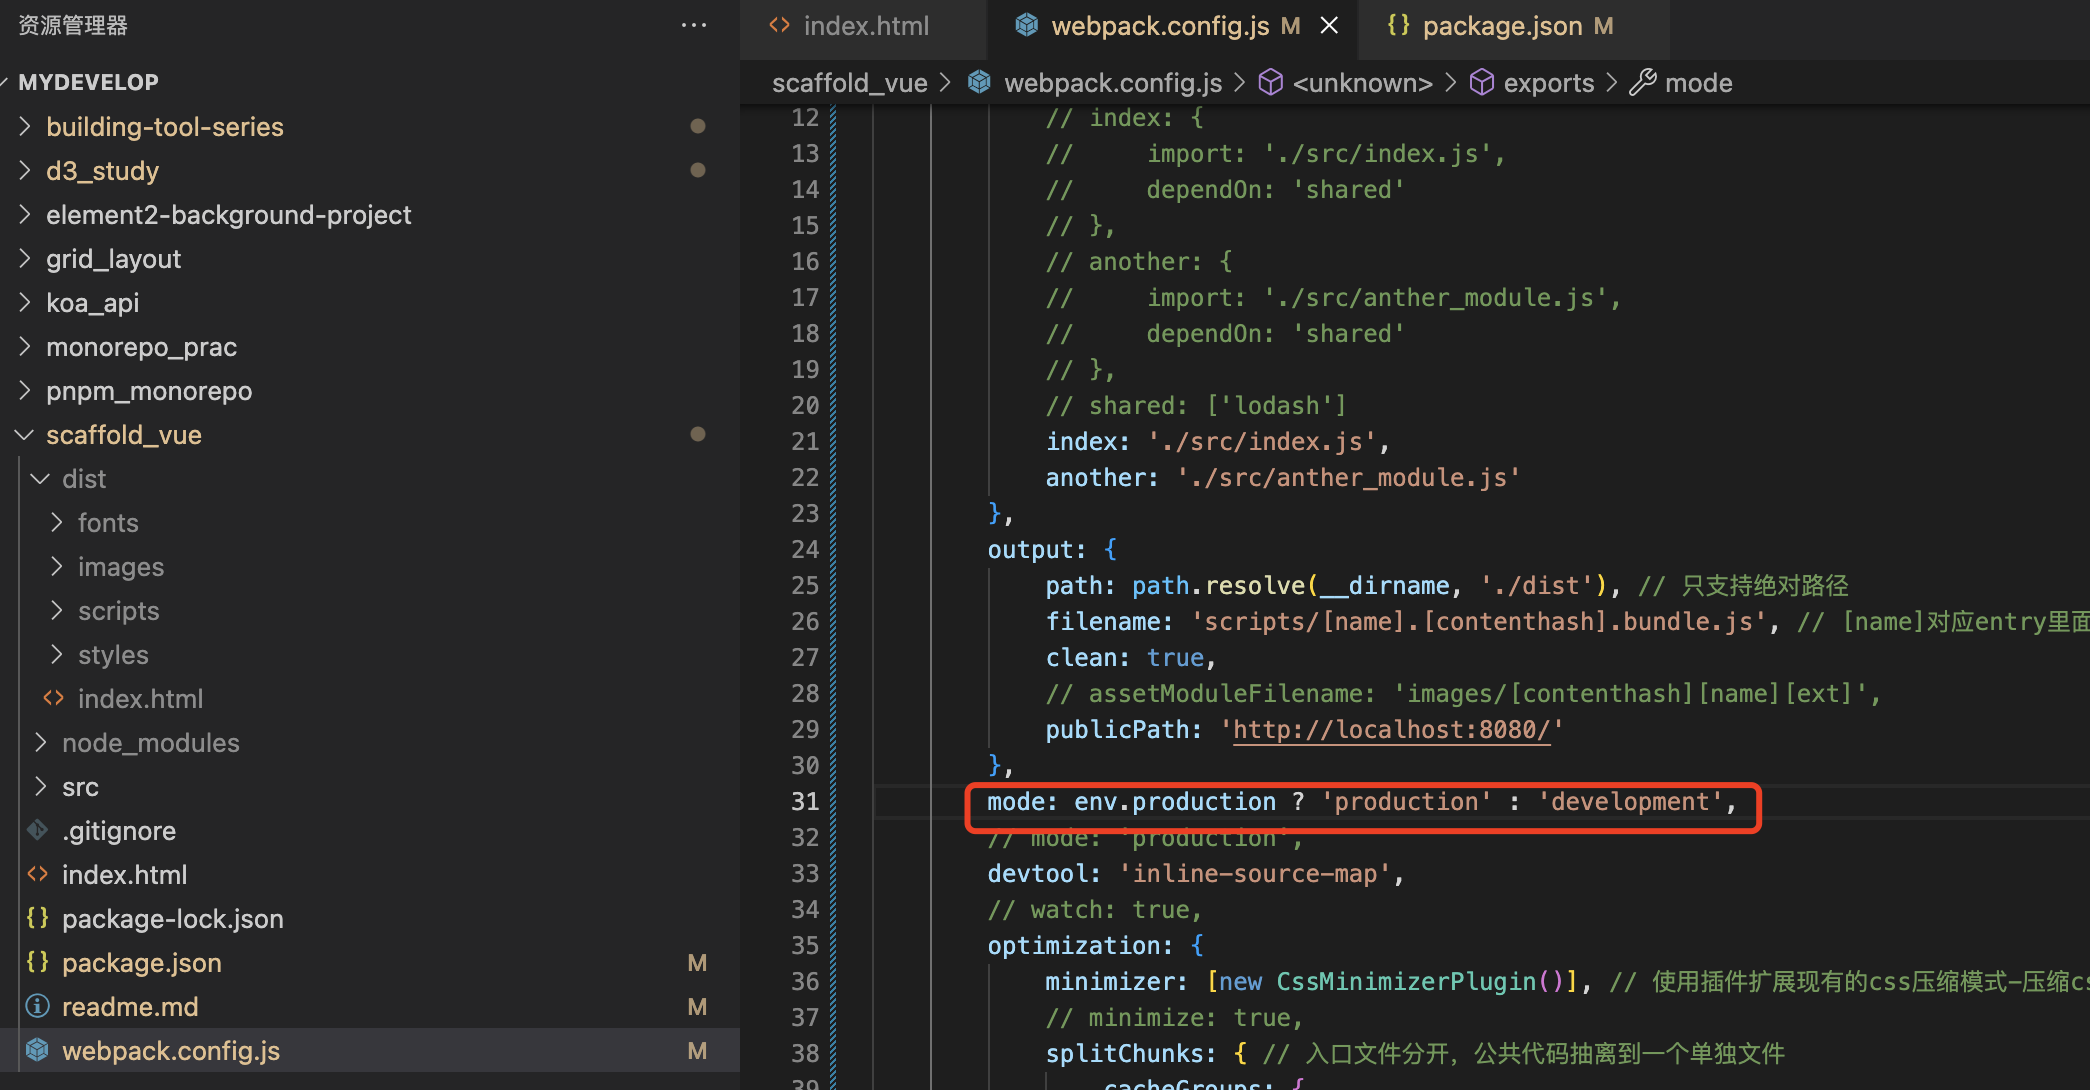Screen dimensions: 2090x1090
Task: Close the webpack.config.js tab
Action: coord(1329,25)
